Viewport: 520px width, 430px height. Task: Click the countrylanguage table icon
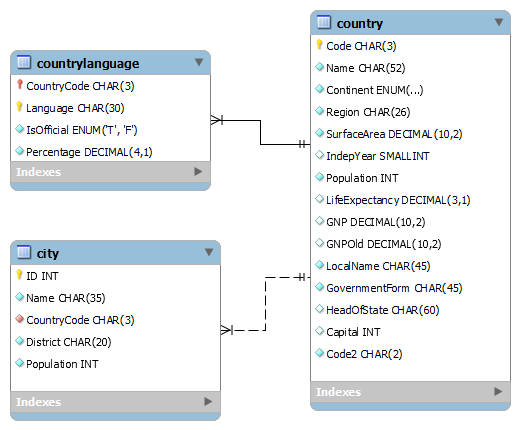tap(24, 62)
